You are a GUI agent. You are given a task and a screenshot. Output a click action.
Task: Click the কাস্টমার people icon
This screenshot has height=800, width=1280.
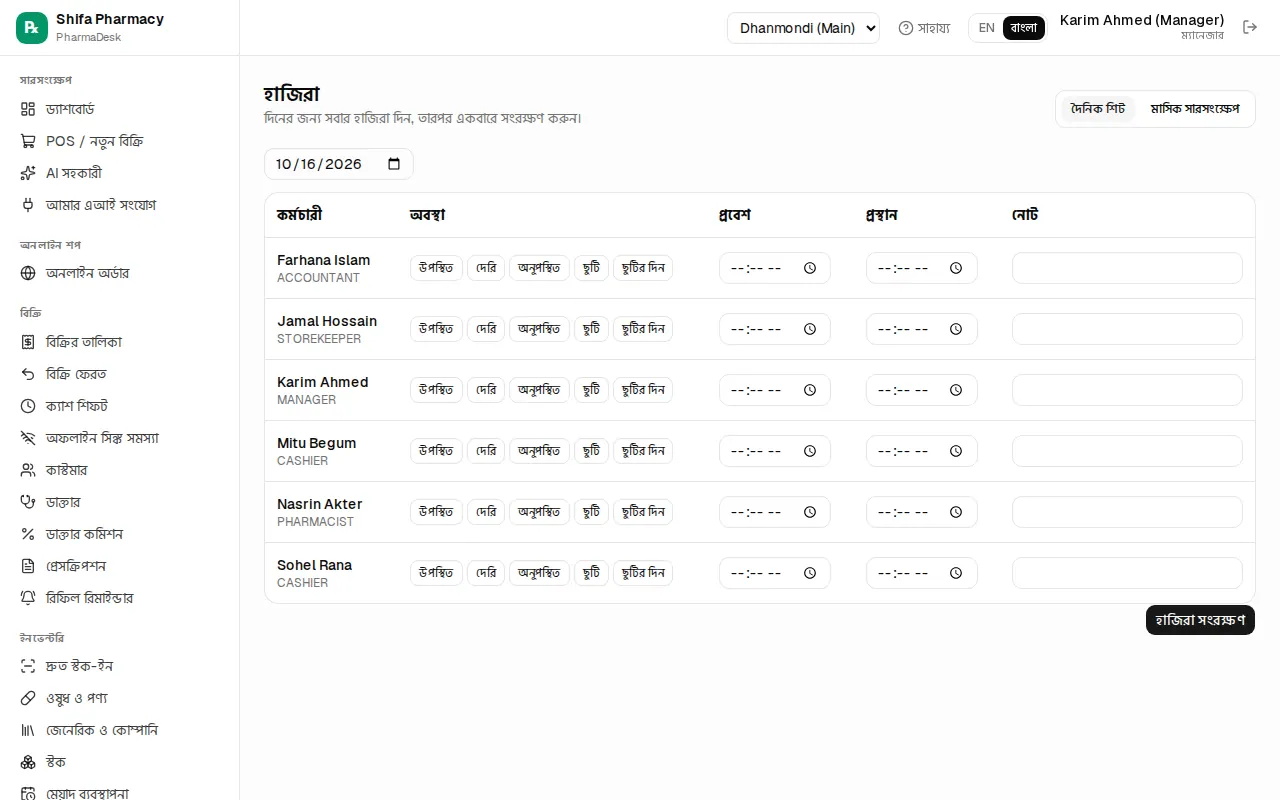coord(28,470)
